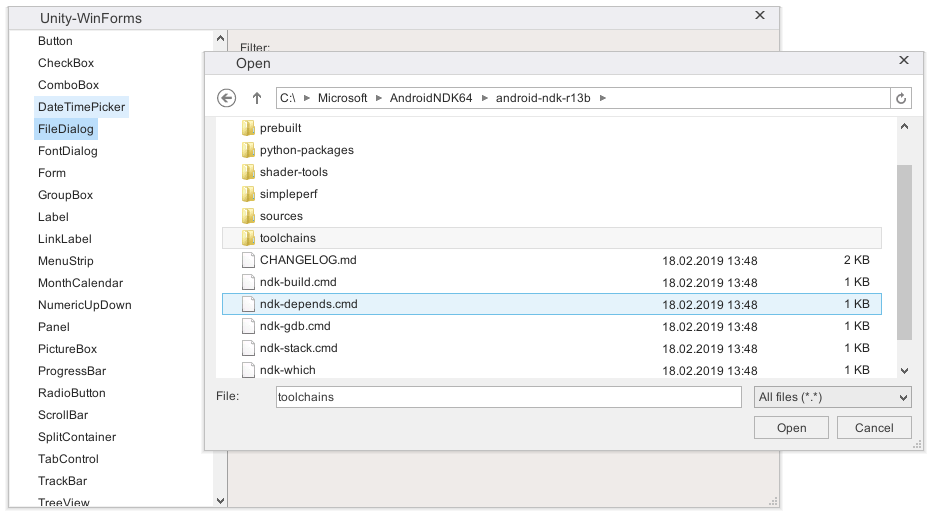Click scroll down arrow in file list
The width and height of the screenshot is (933, 518).
coord(904,371)
